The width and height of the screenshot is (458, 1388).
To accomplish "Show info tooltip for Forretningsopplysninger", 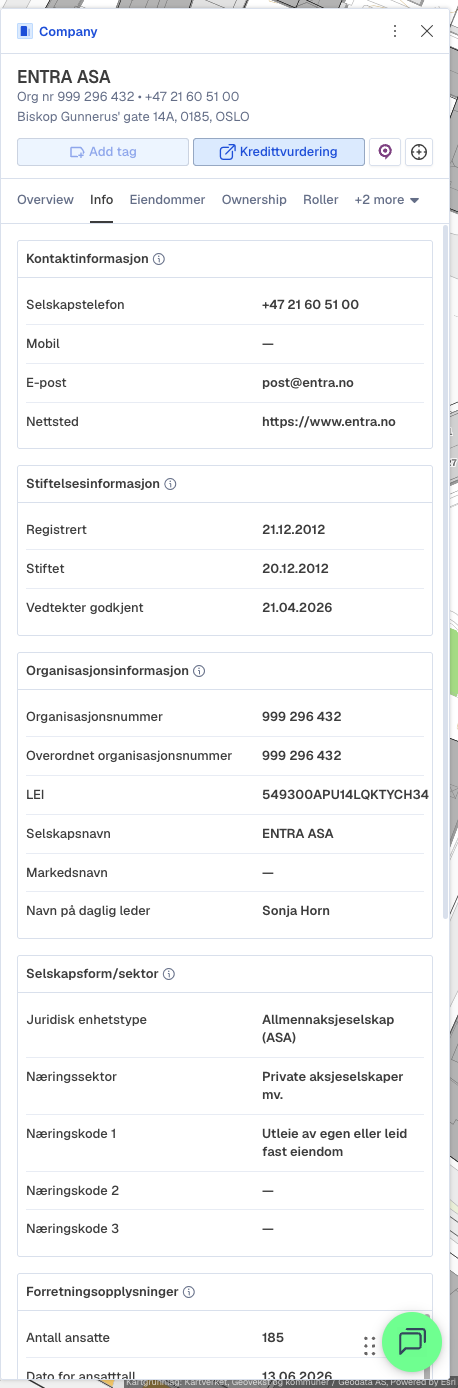I will 189,1292.
